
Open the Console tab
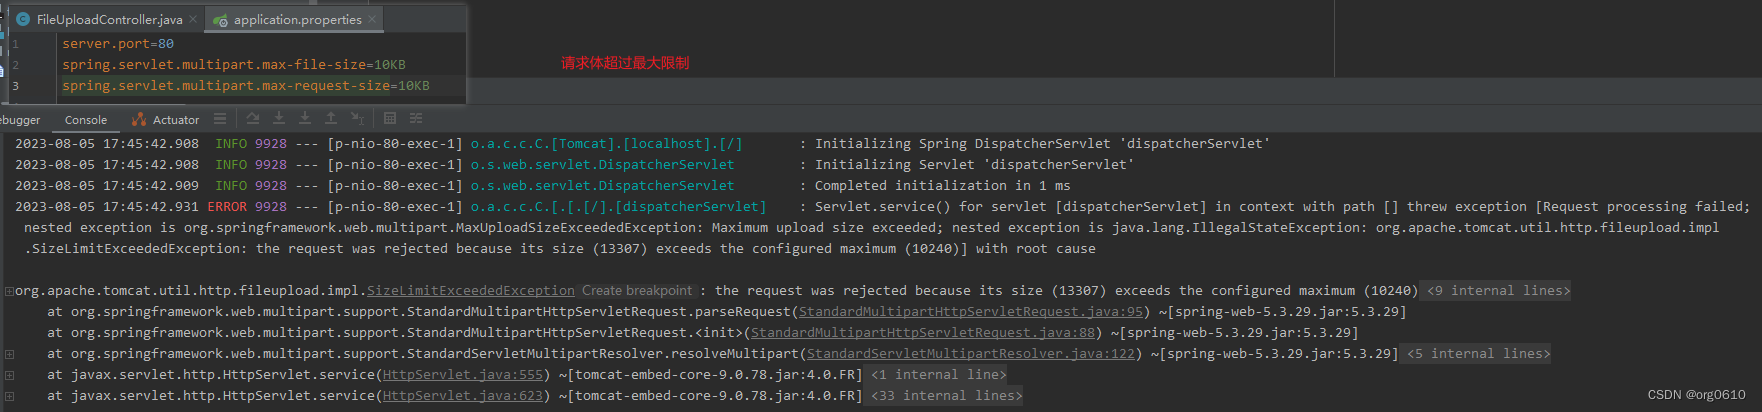tap(86, 119)
